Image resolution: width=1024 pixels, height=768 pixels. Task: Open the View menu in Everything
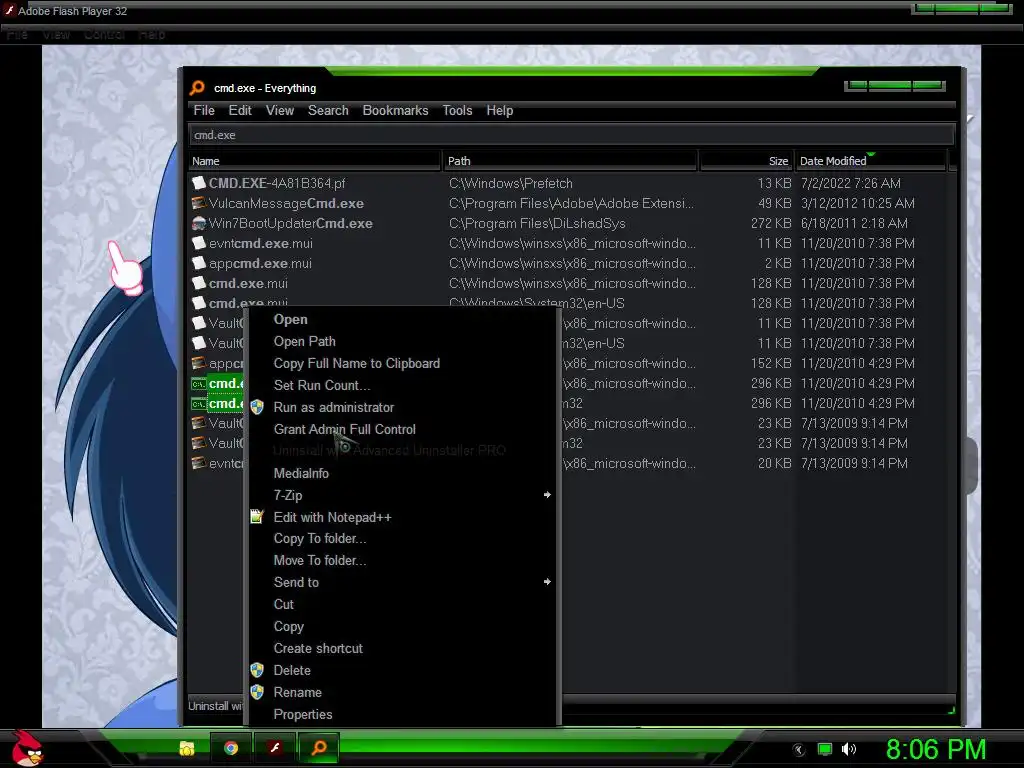click(280, 110)
